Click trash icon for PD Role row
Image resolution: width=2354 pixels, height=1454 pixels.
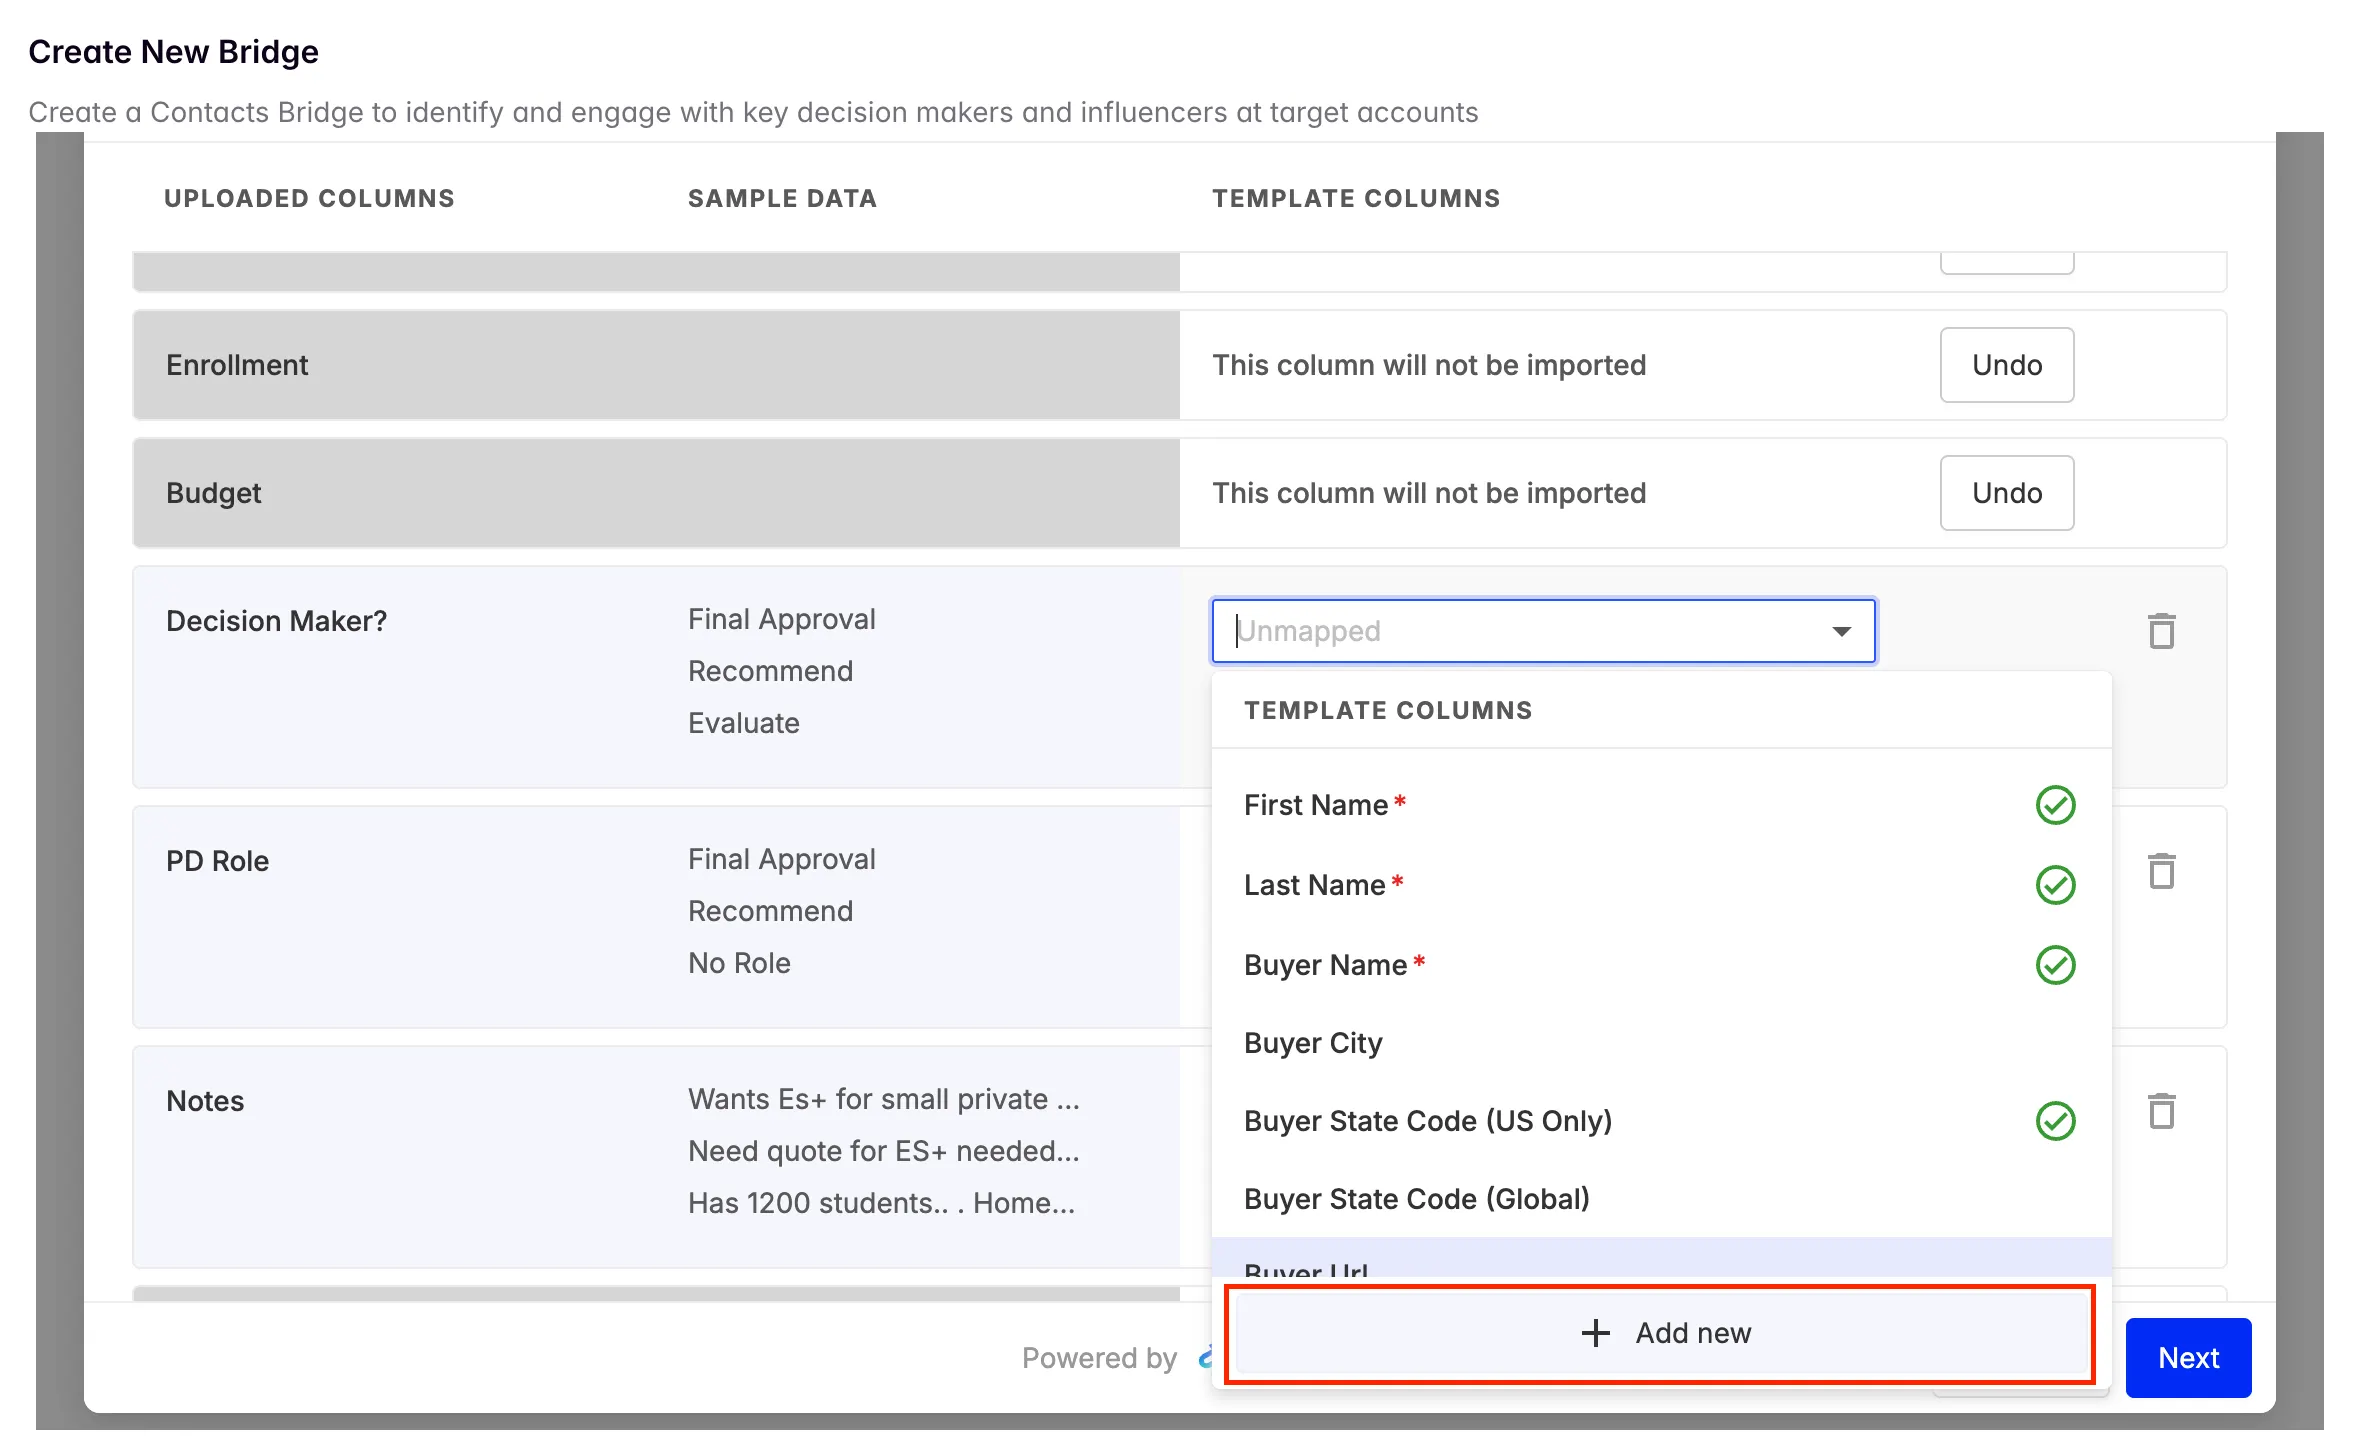coord(2161,871)
